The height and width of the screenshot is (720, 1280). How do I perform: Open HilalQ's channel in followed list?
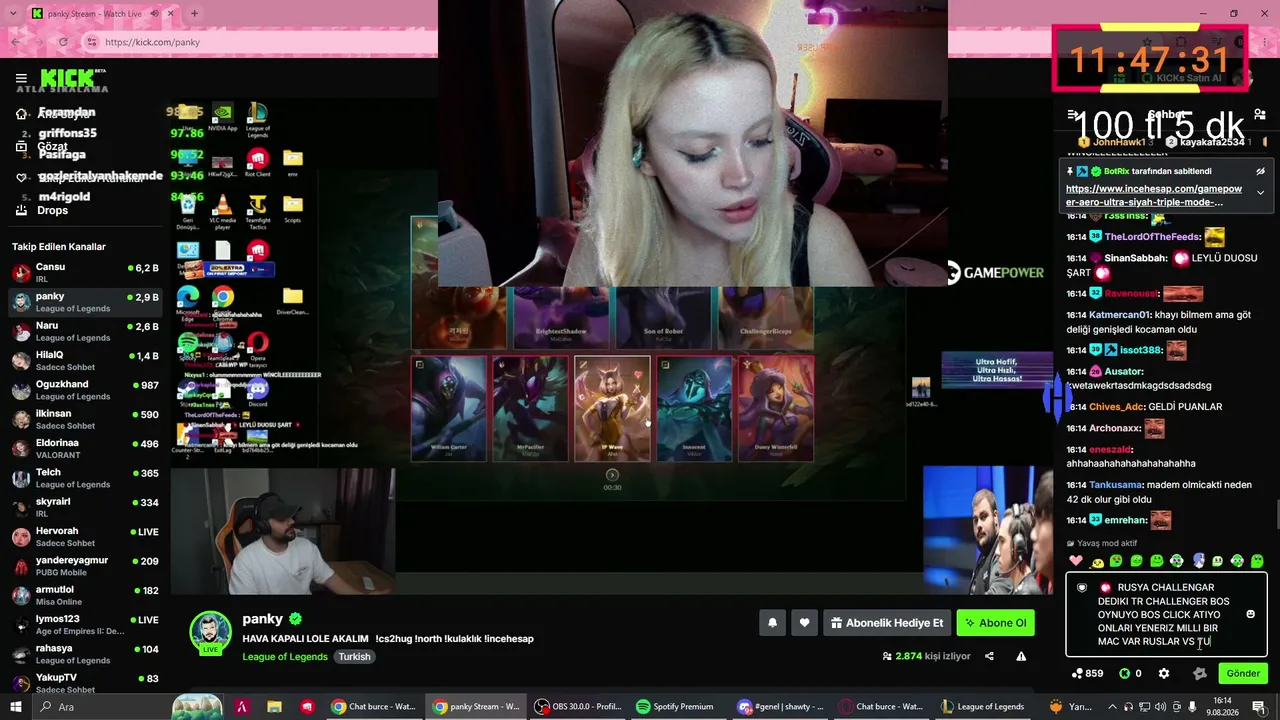[85, 361]
